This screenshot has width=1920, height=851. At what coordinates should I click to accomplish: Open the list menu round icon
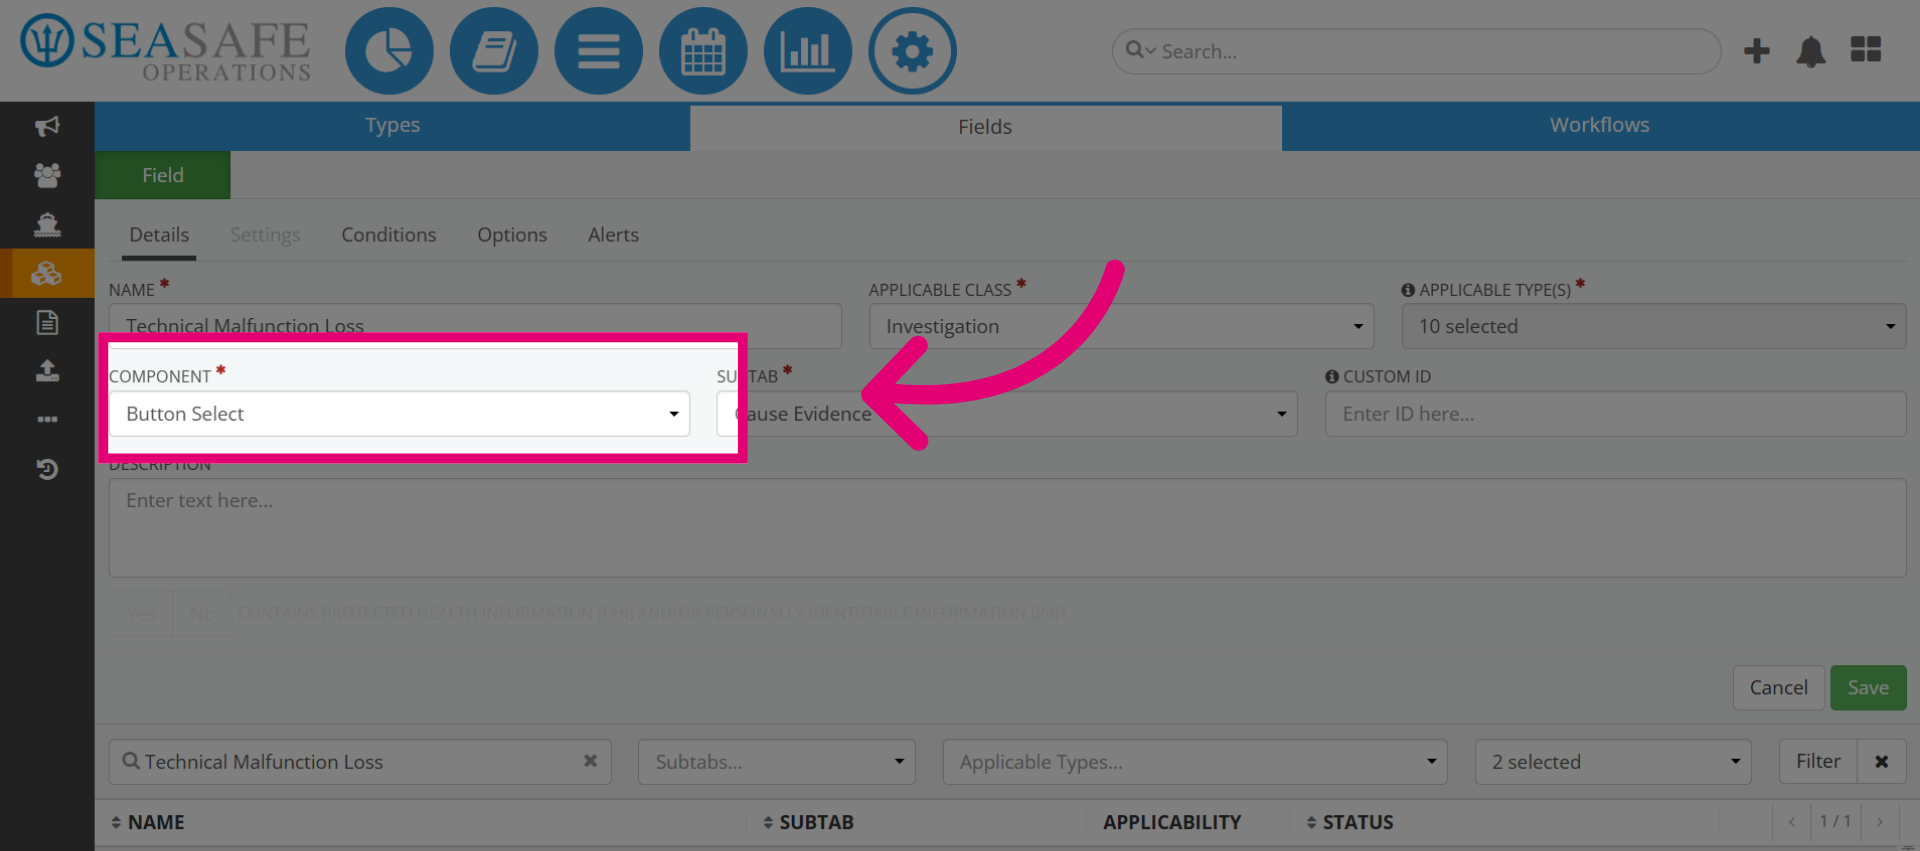[x=598, y=51]
